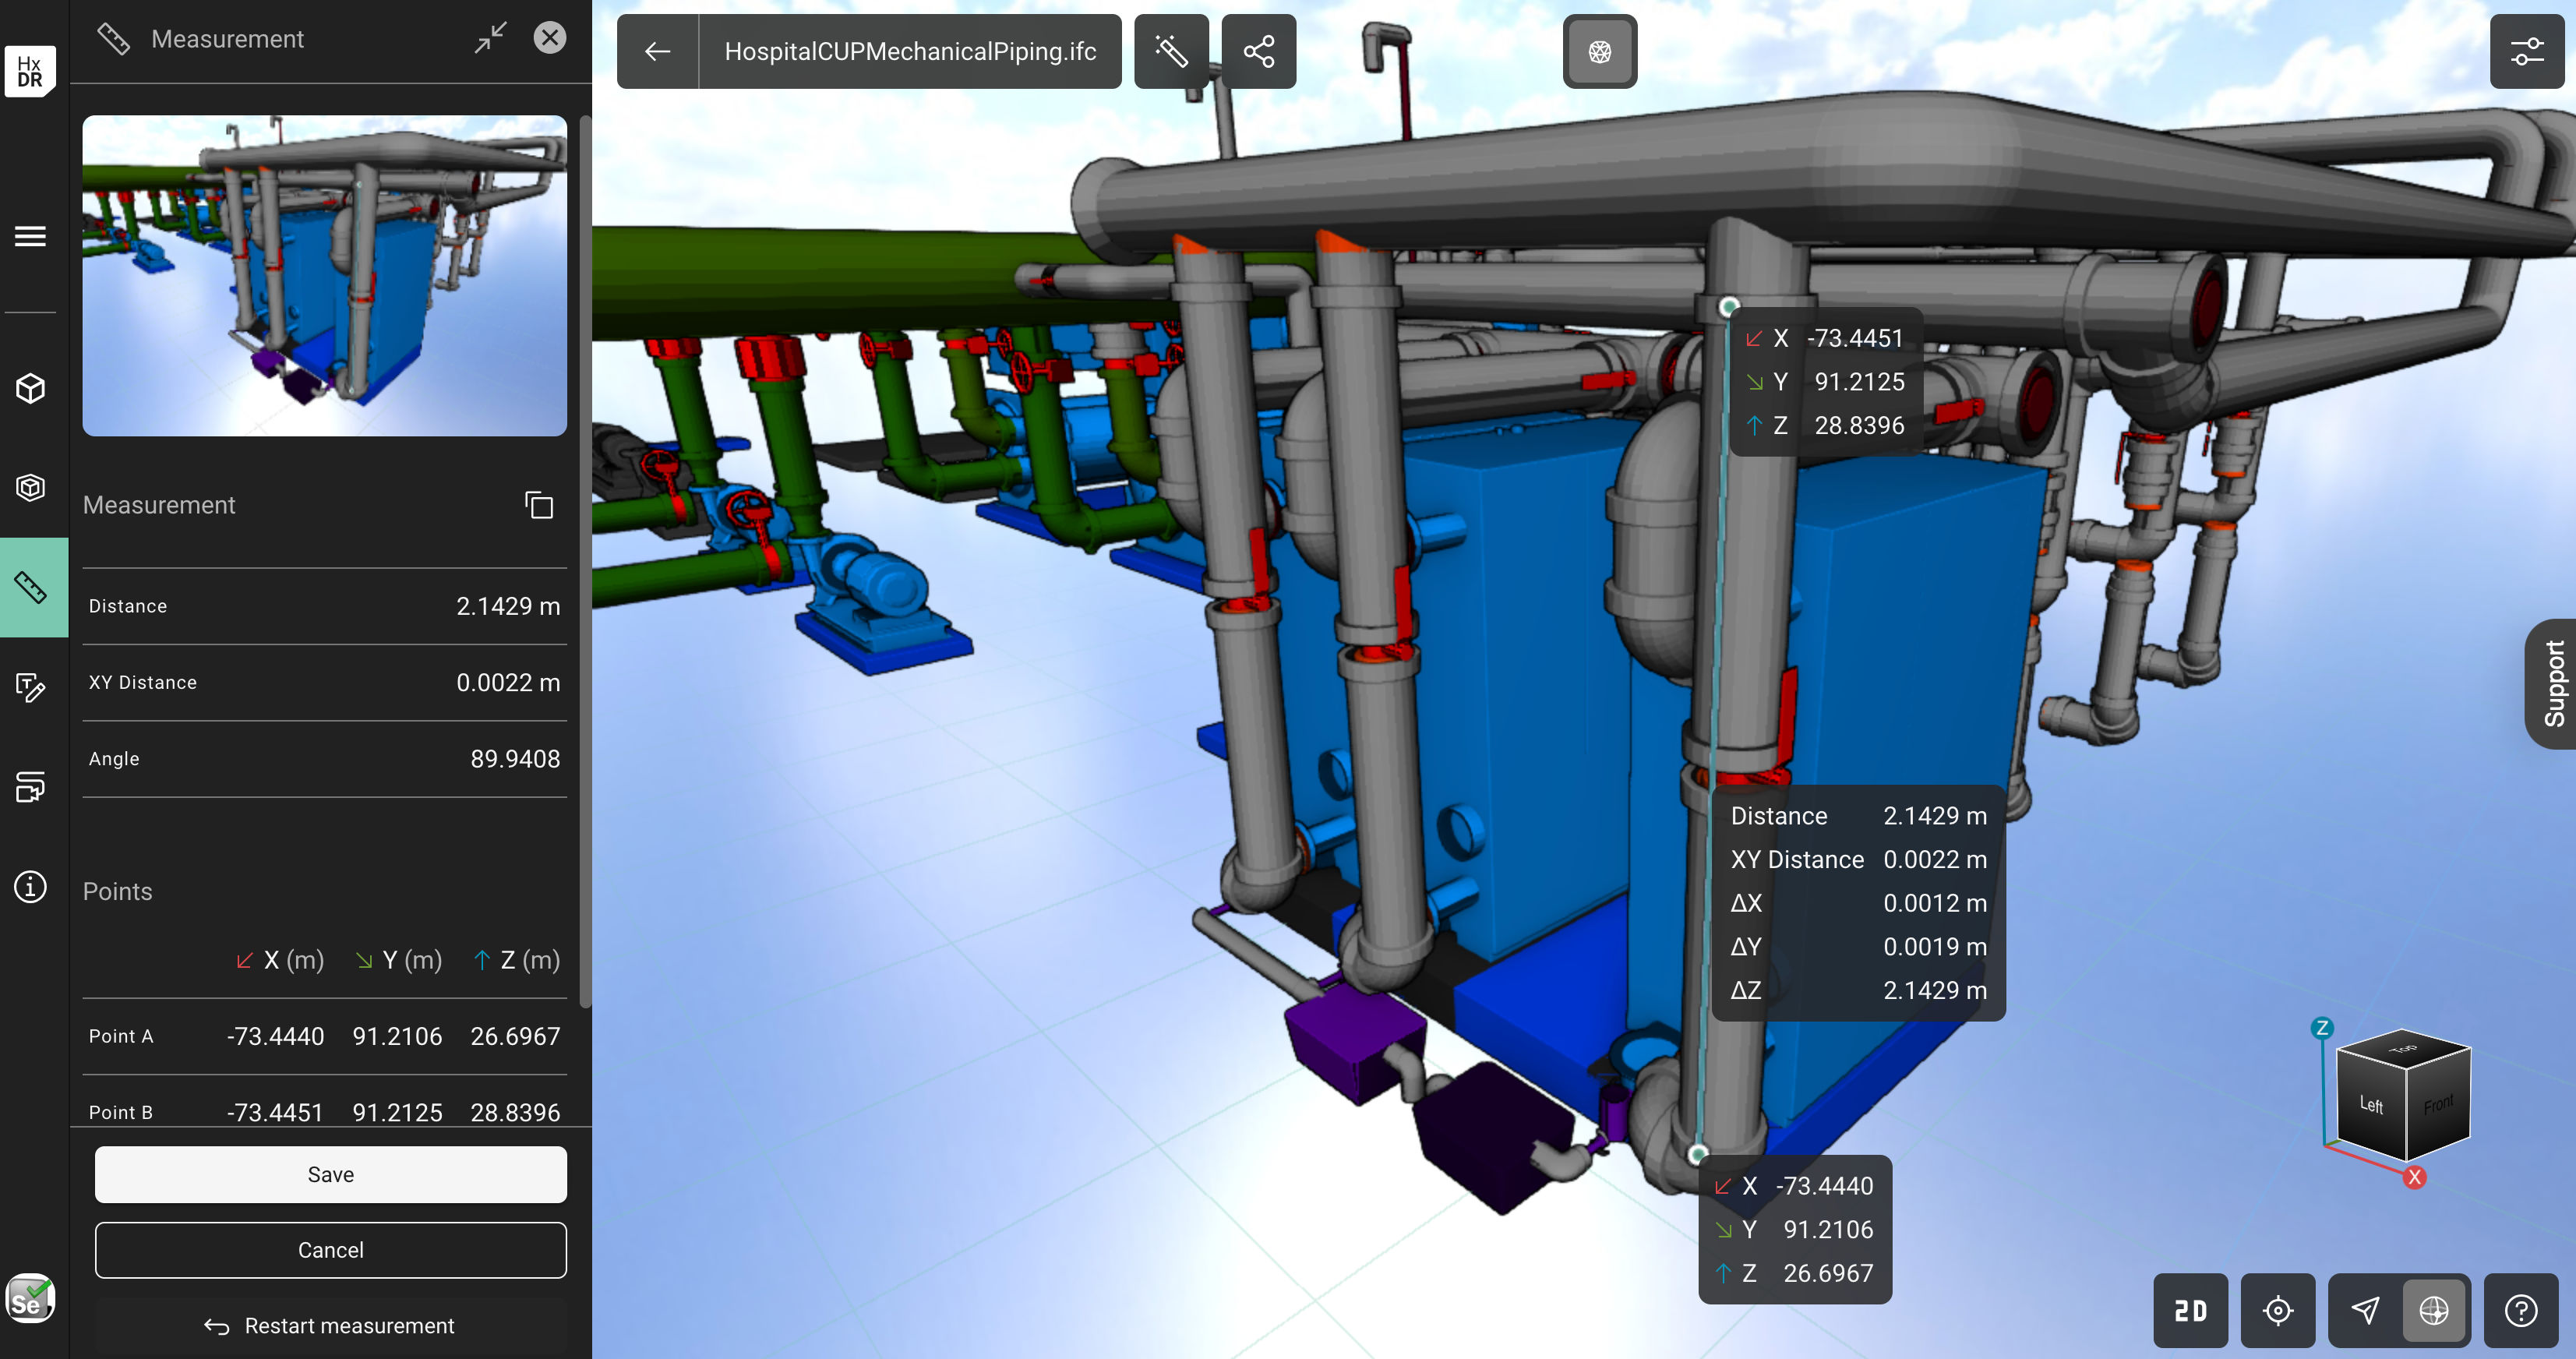
Task: Select the measurement ruler tool in the sidebar
Action: coord(30,587)
